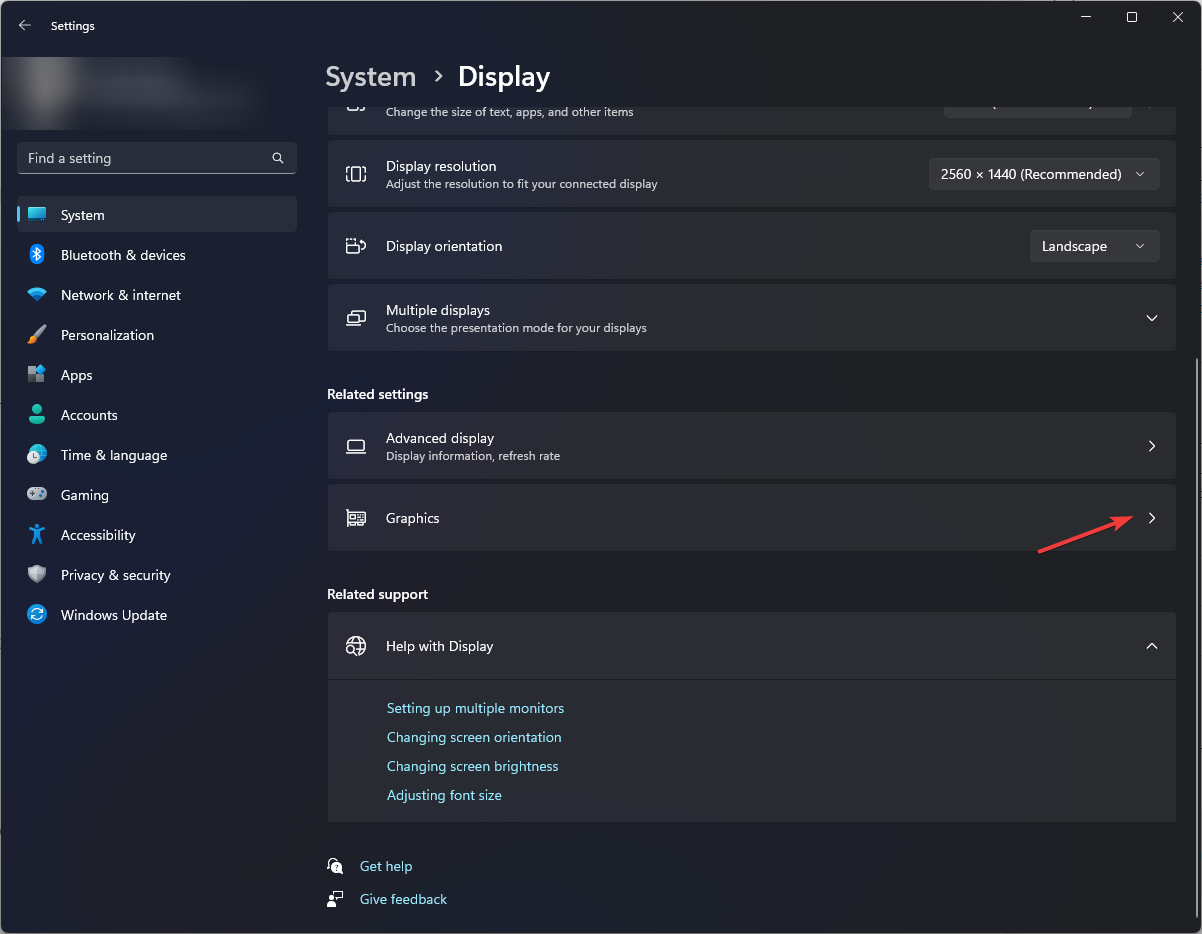Select the Privacy & security shield icon

click(x=37, y=575)
